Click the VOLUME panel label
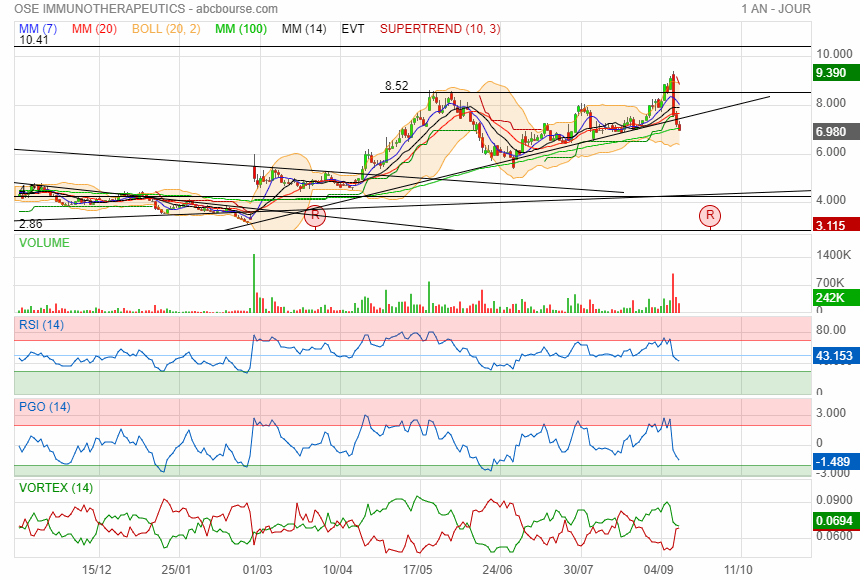 44,243
